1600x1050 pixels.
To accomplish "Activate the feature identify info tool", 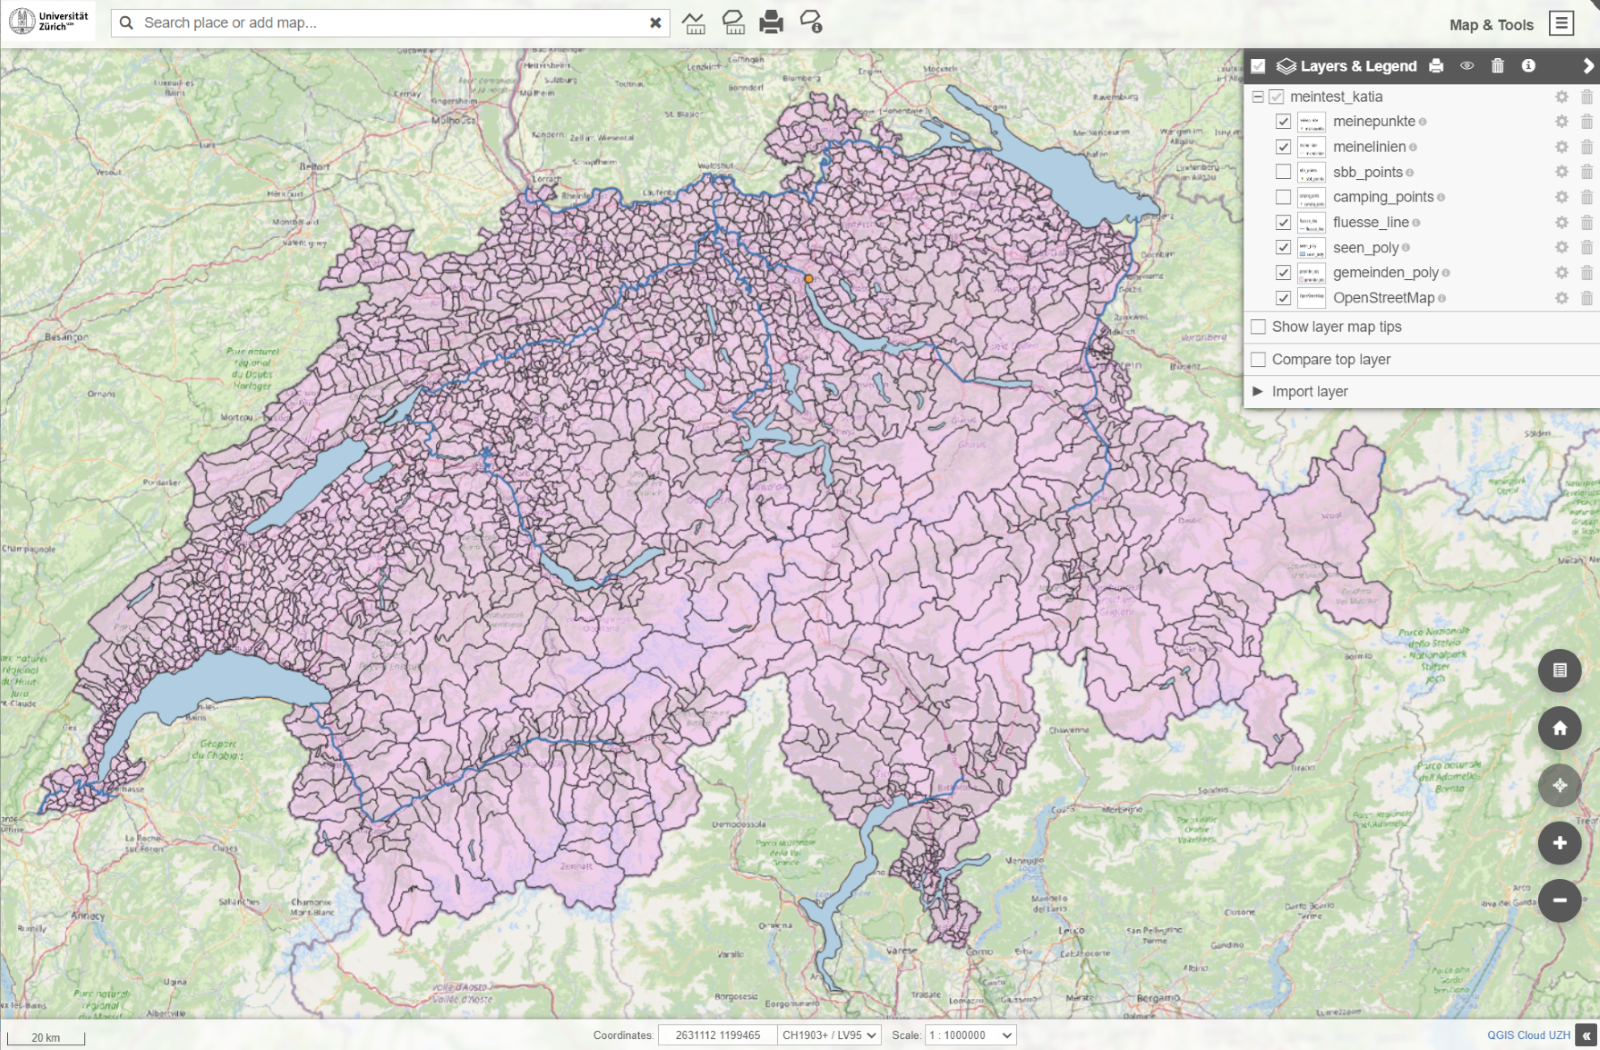I will tap(811, 23).
